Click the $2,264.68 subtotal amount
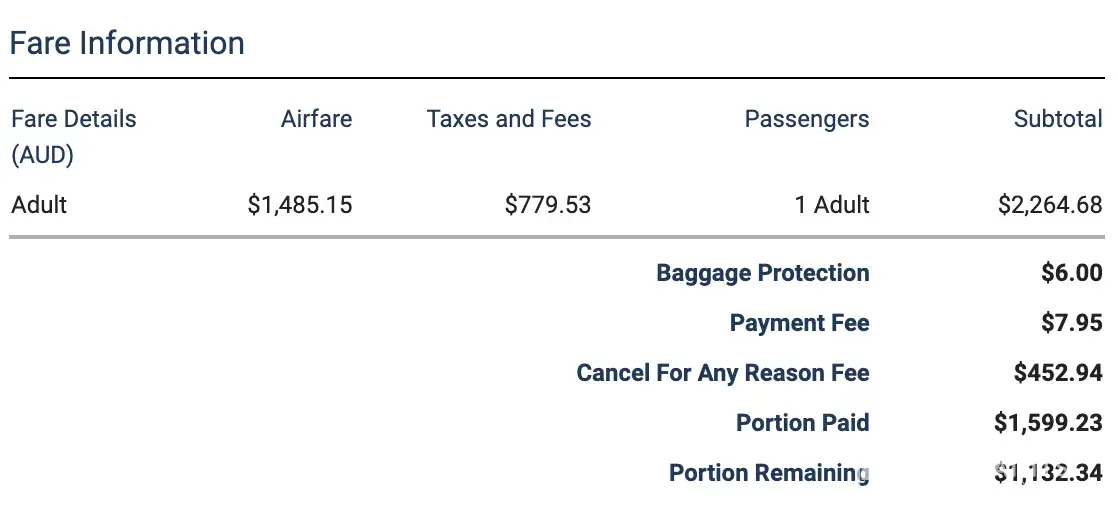Image resolution: width=1118 pixels, height=522 pixels. click(x=1050, y=205)
